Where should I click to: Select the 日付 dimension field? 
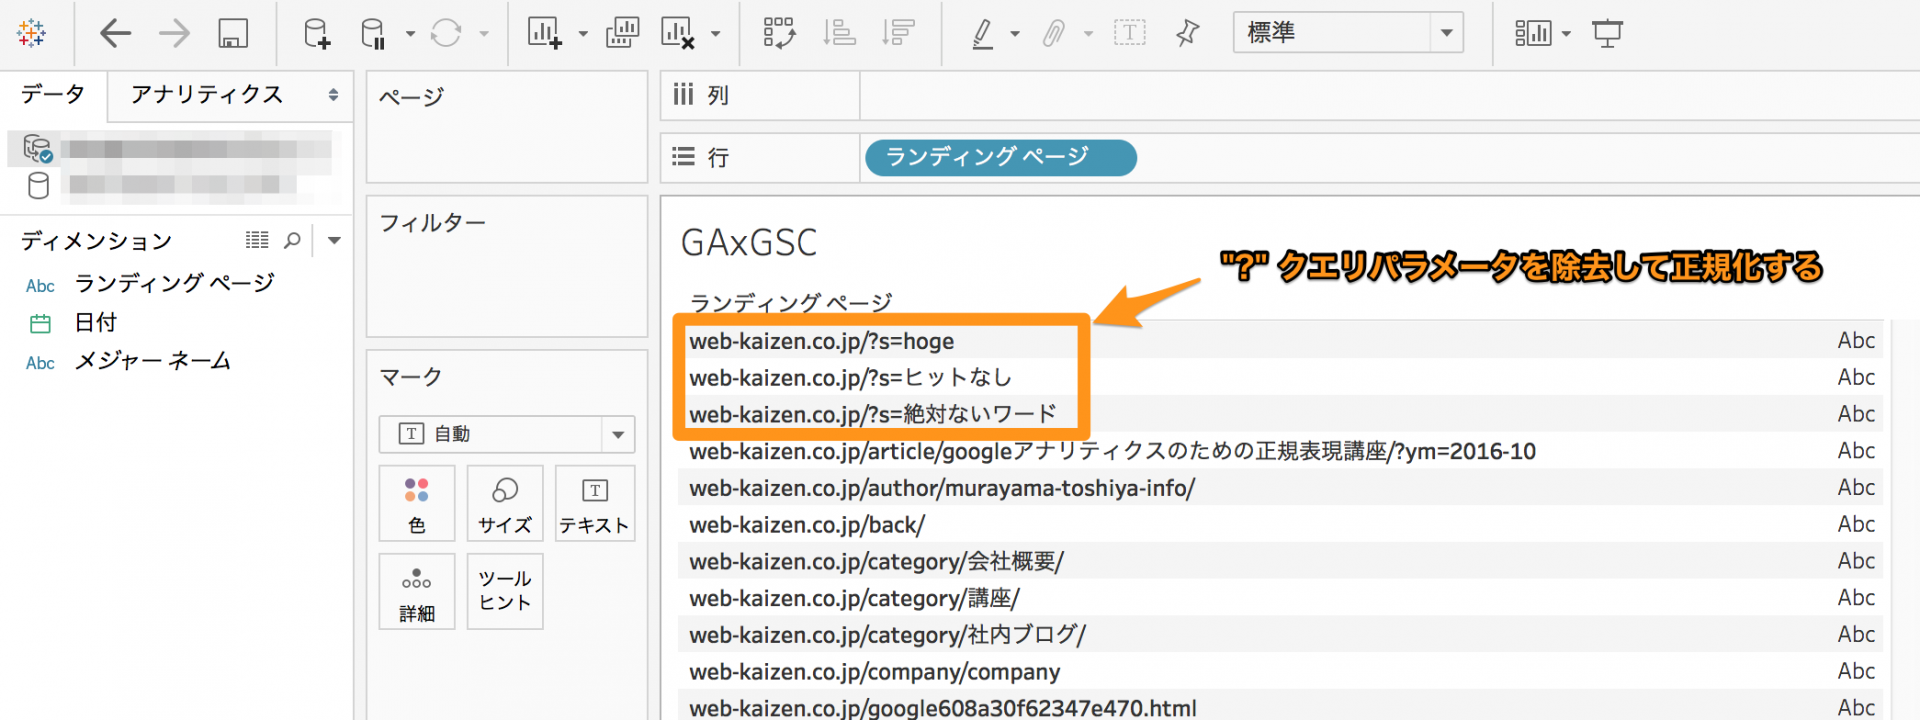pos(96,323)
